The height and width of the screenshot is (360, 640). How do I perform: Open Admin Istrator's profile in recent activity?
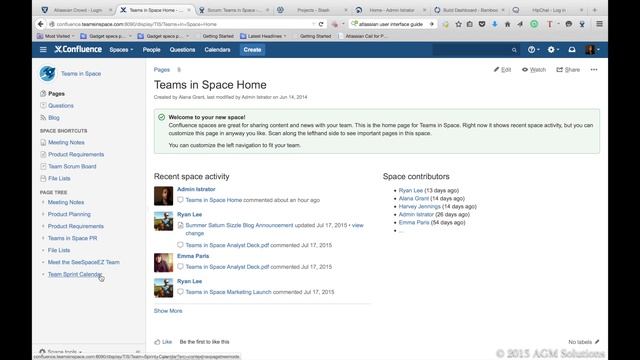pos(196,189)
